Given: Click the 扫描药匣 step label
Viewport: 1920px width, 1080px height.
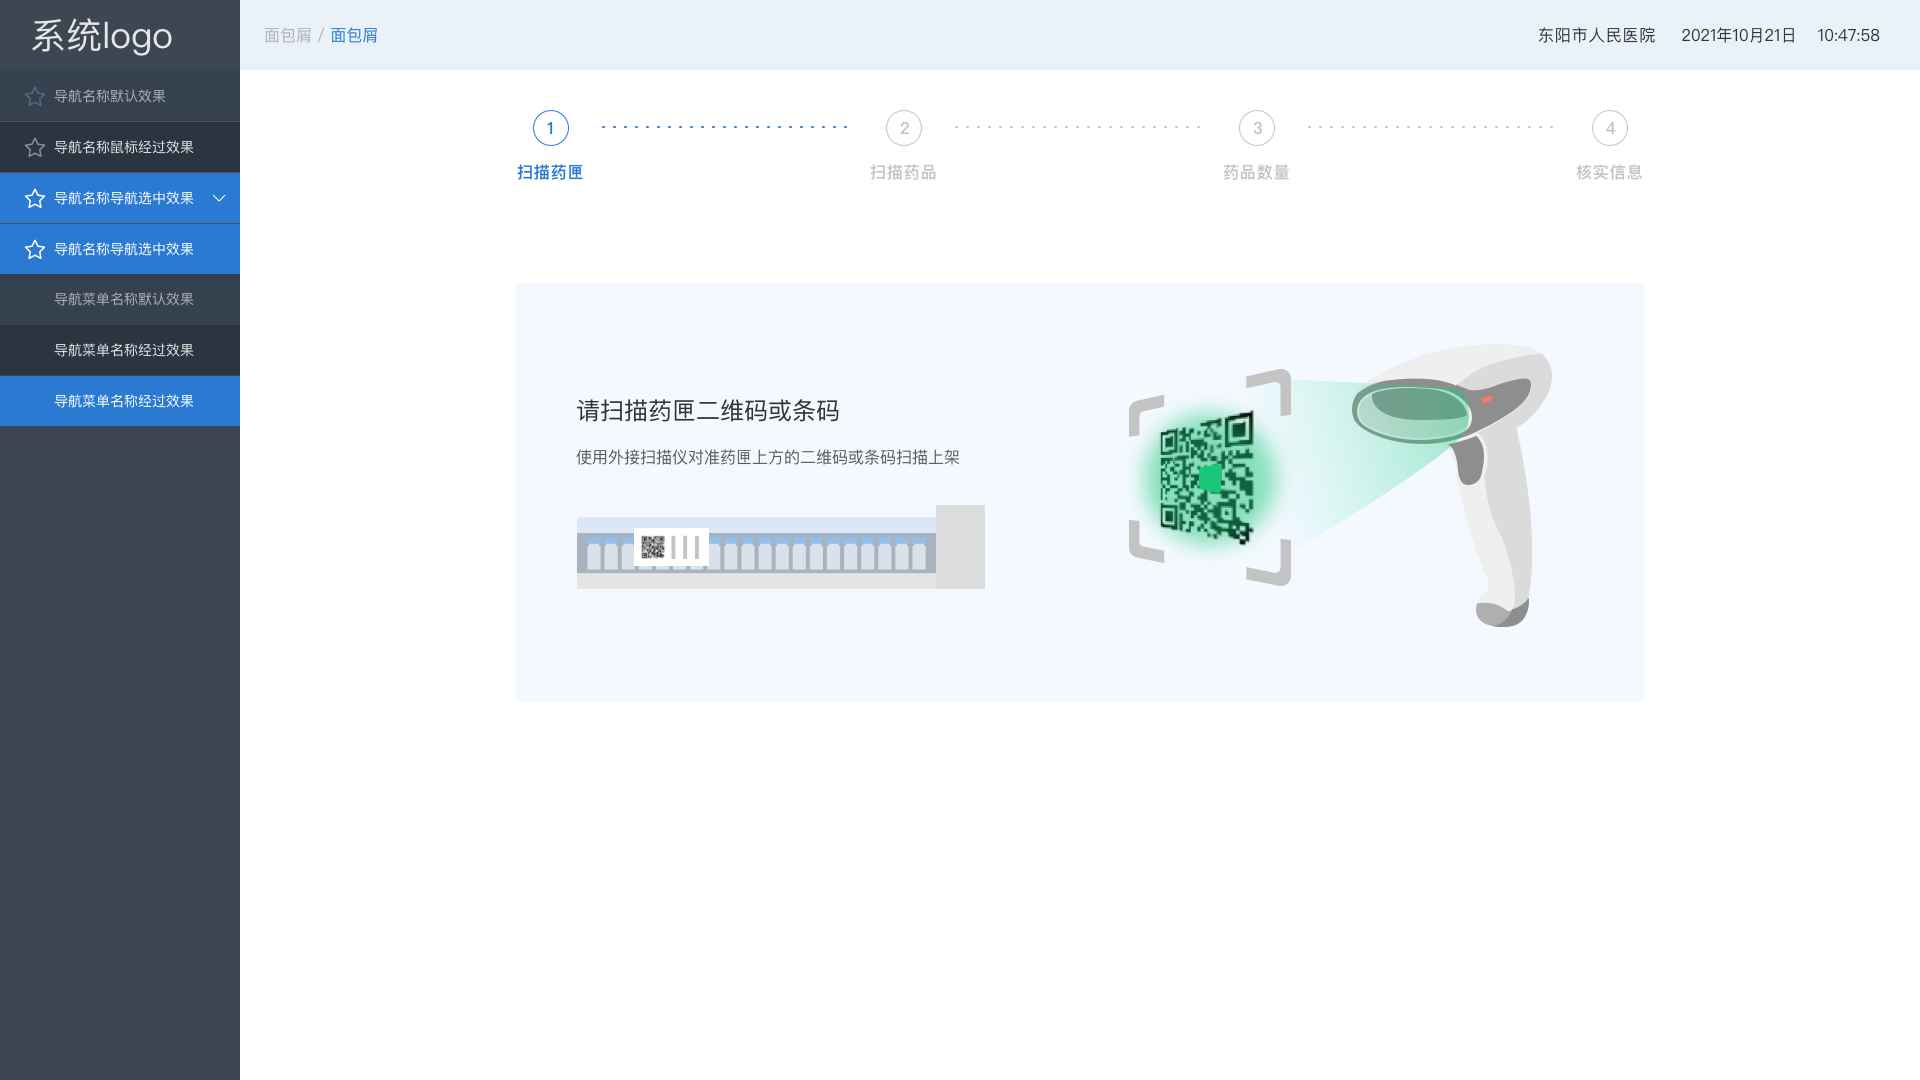Looking at the screenshot, I should coord(549,172).
